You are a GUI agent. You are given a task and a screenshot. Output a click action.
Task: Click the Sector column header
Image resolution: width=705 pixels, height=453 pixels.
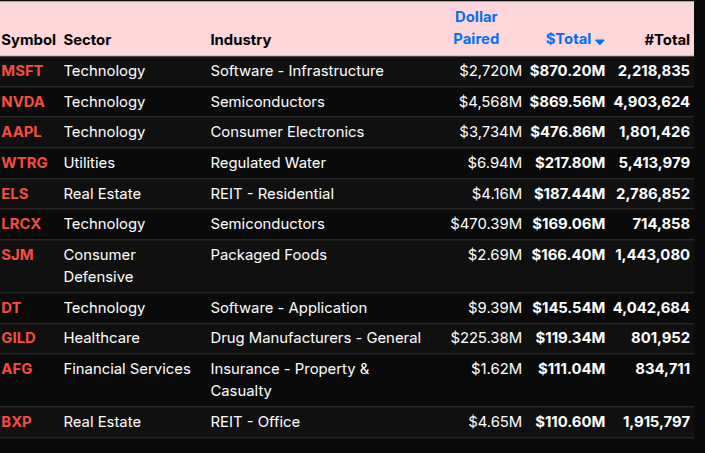[87, 40]
